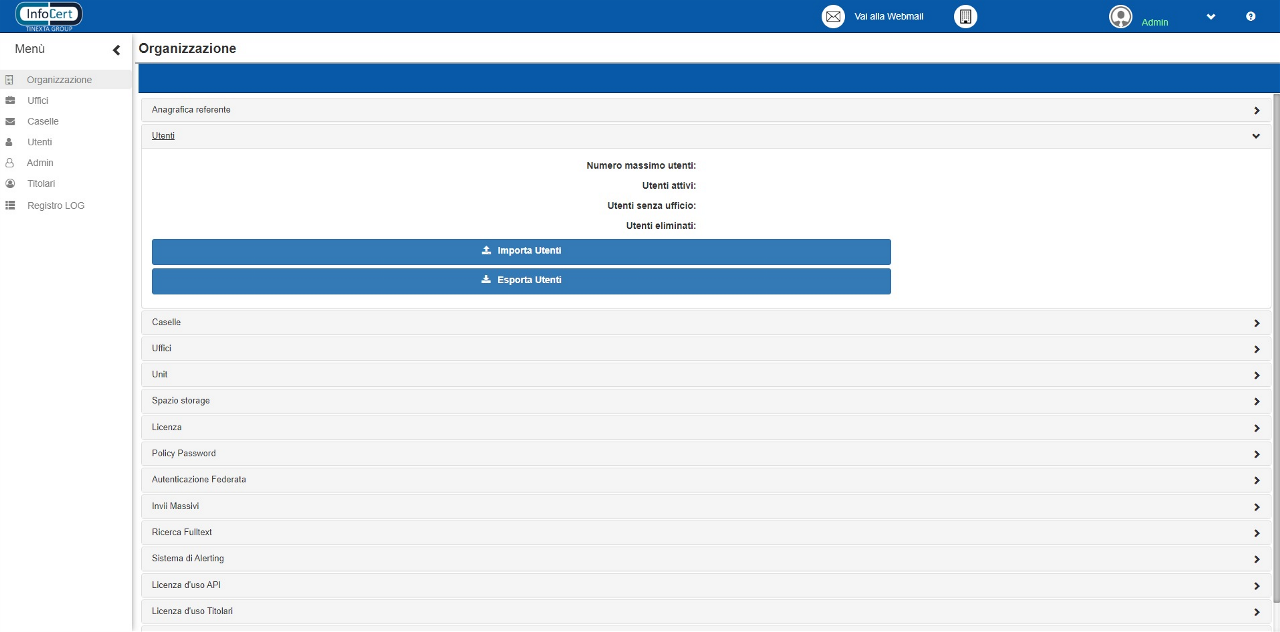Expand the Autenticazione Federata section
This screenshot has height=632, width=1280.
tap(1256, 480)
